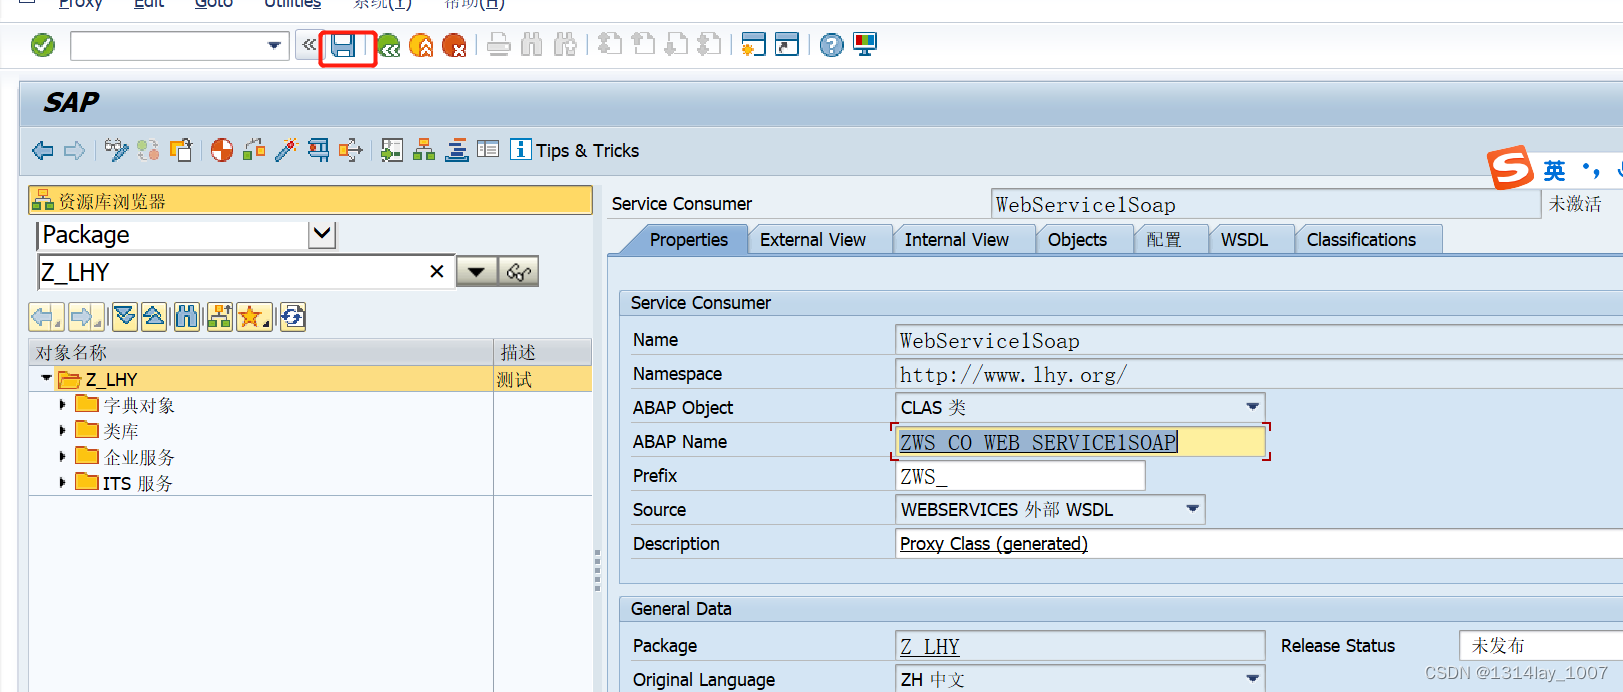Click the Find Next binoculars icon
The height and width of the screenshot is (692, 1623).
pos(565,45)
